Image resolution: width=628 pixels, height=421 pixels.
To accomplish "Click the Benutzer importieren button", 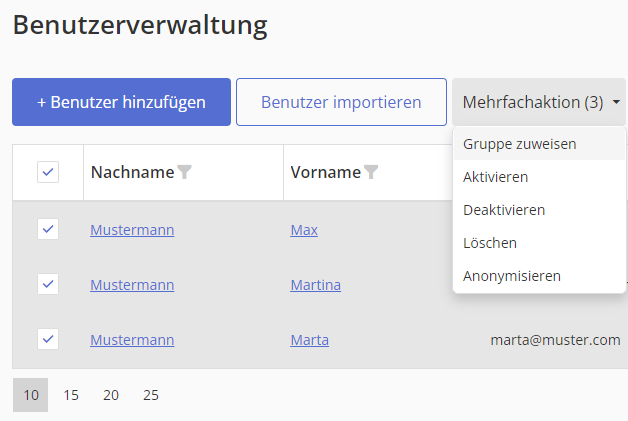I will pyautogui.click(x=341, y=102).
